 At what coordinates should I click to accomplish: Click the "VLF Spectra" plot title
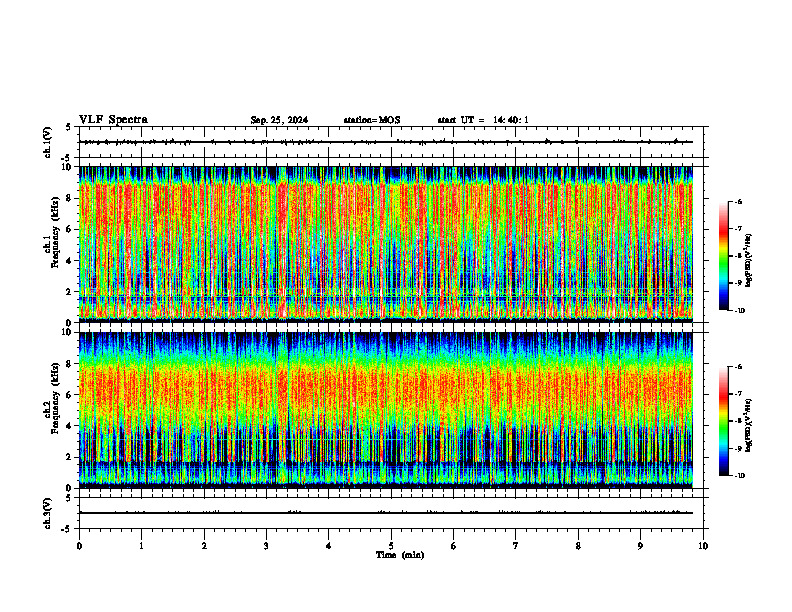113,120
